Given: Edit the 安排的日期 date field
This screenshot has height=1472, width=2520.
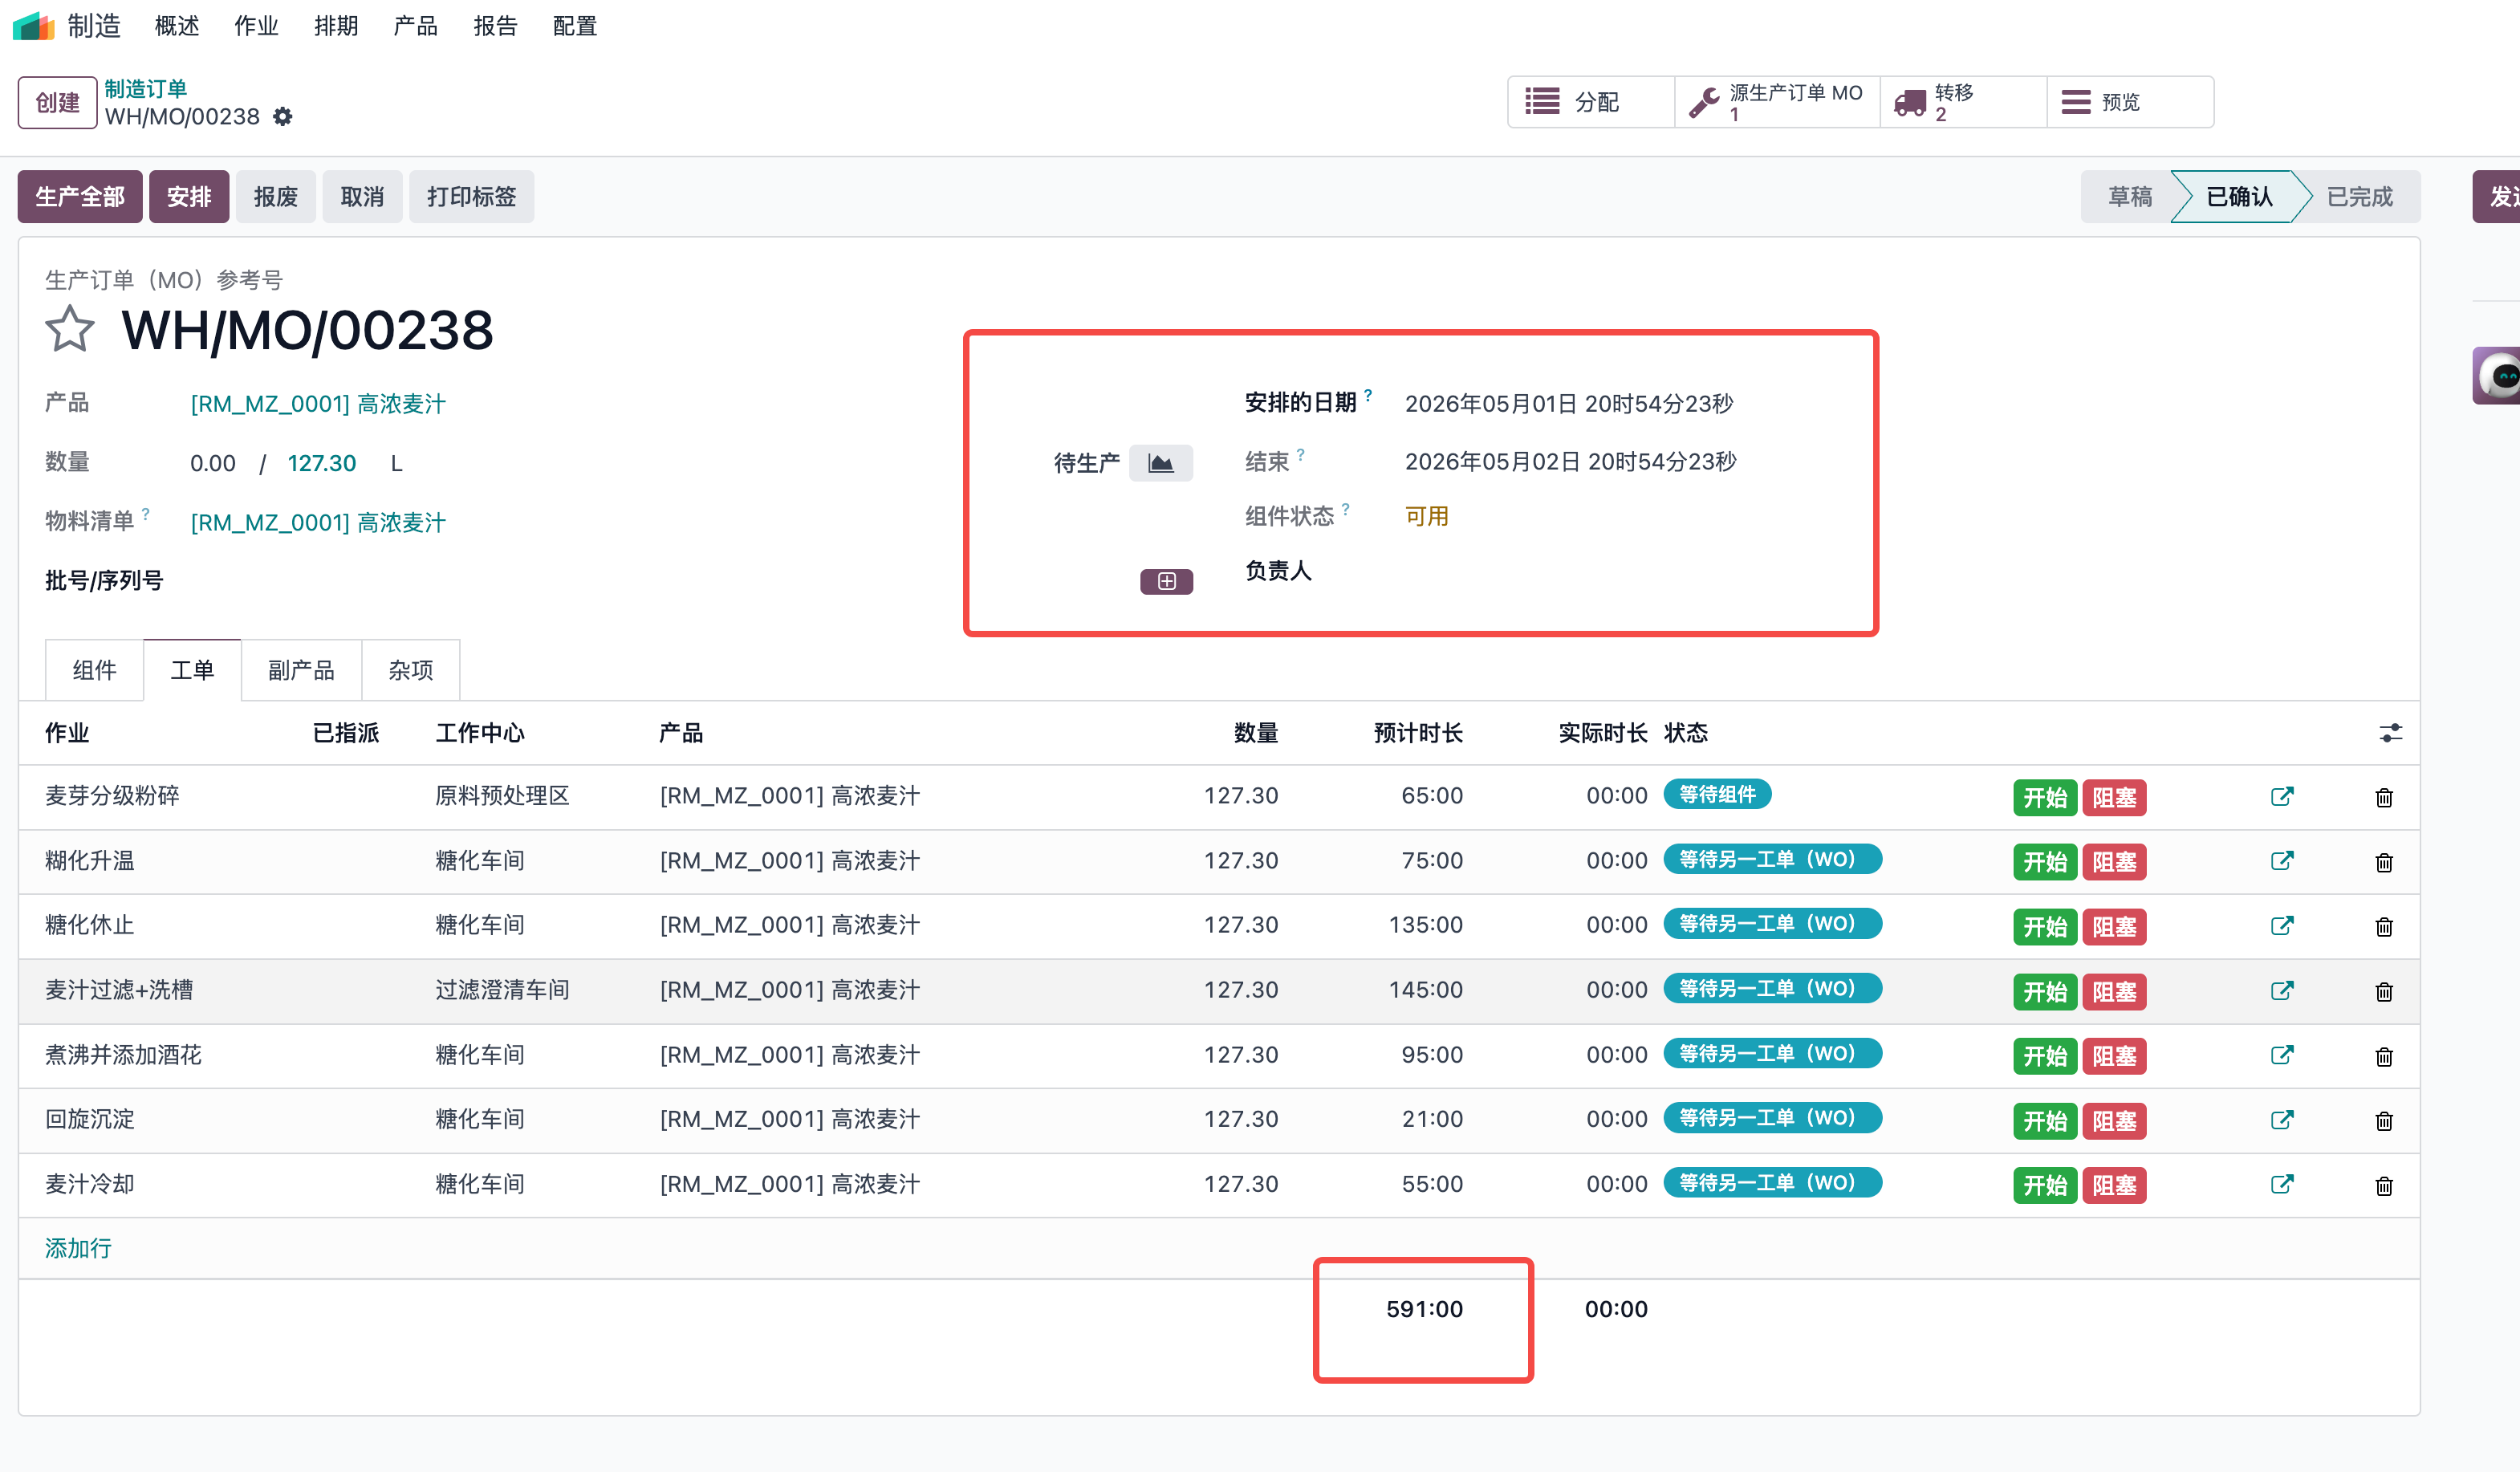Looking at the screenshot, I should click(1569, 404).
